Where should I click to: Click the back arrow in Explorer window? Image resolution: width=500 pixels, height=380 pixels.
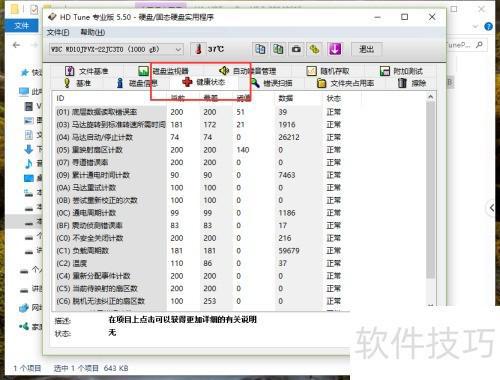pyautogui.click(x=16, y=45)
